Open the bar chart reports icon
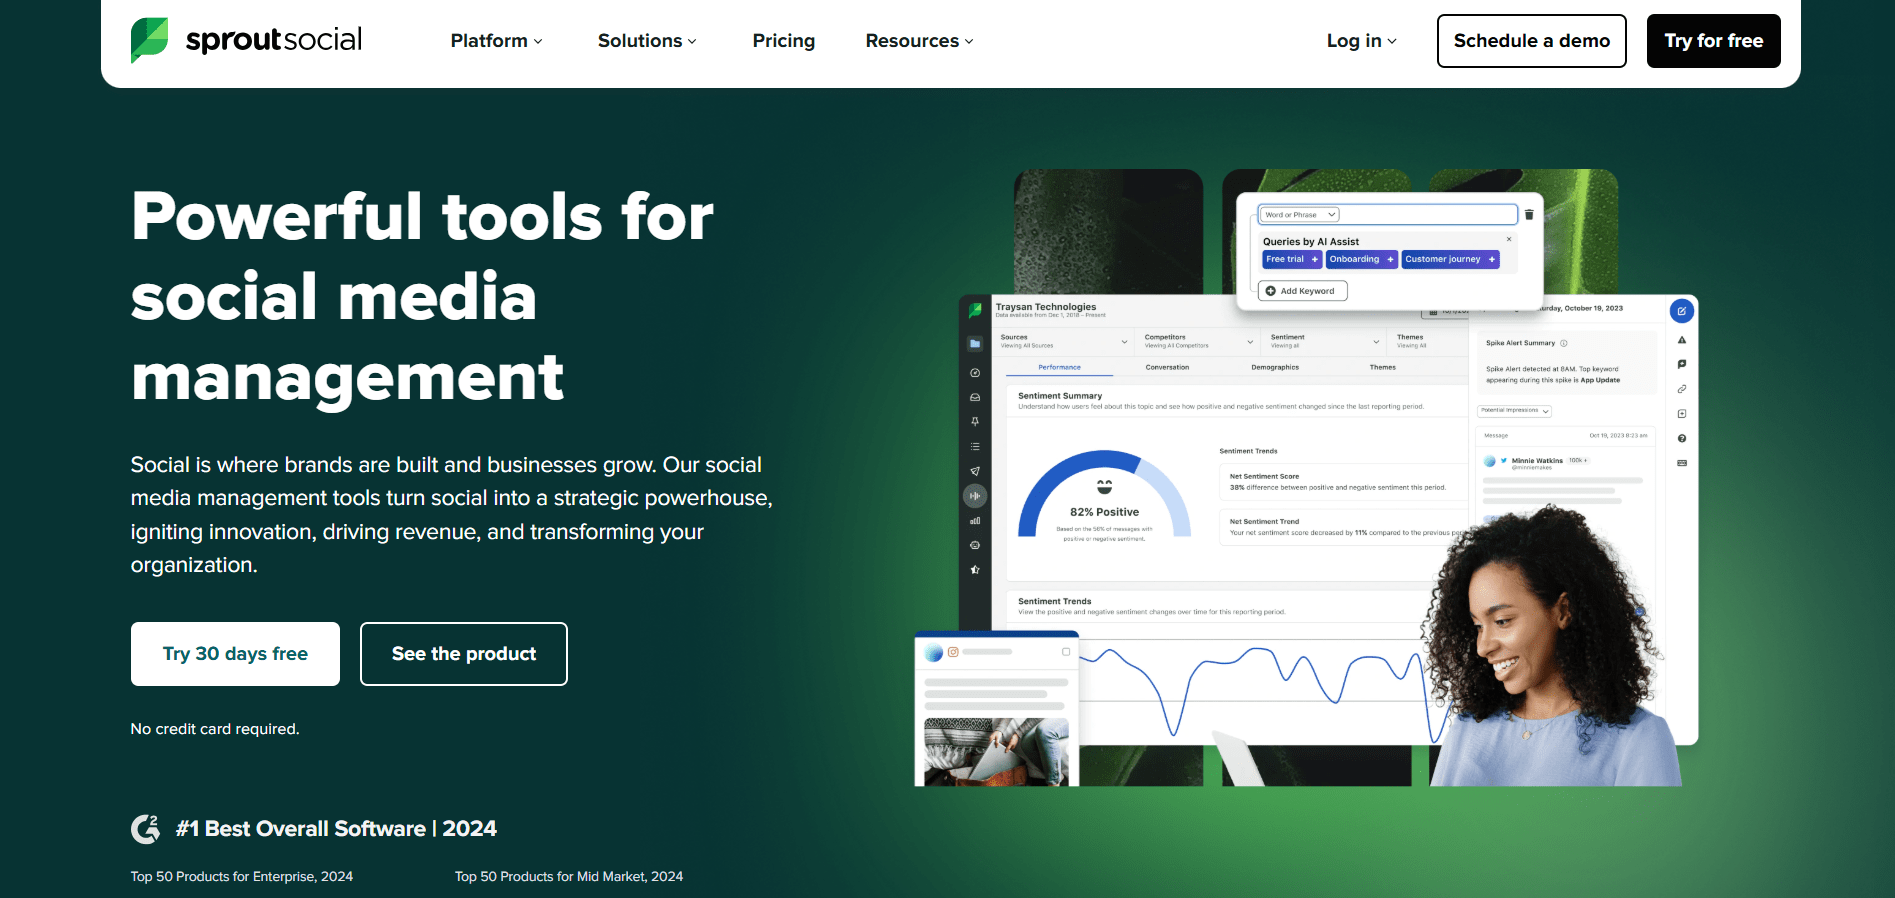 975,521
